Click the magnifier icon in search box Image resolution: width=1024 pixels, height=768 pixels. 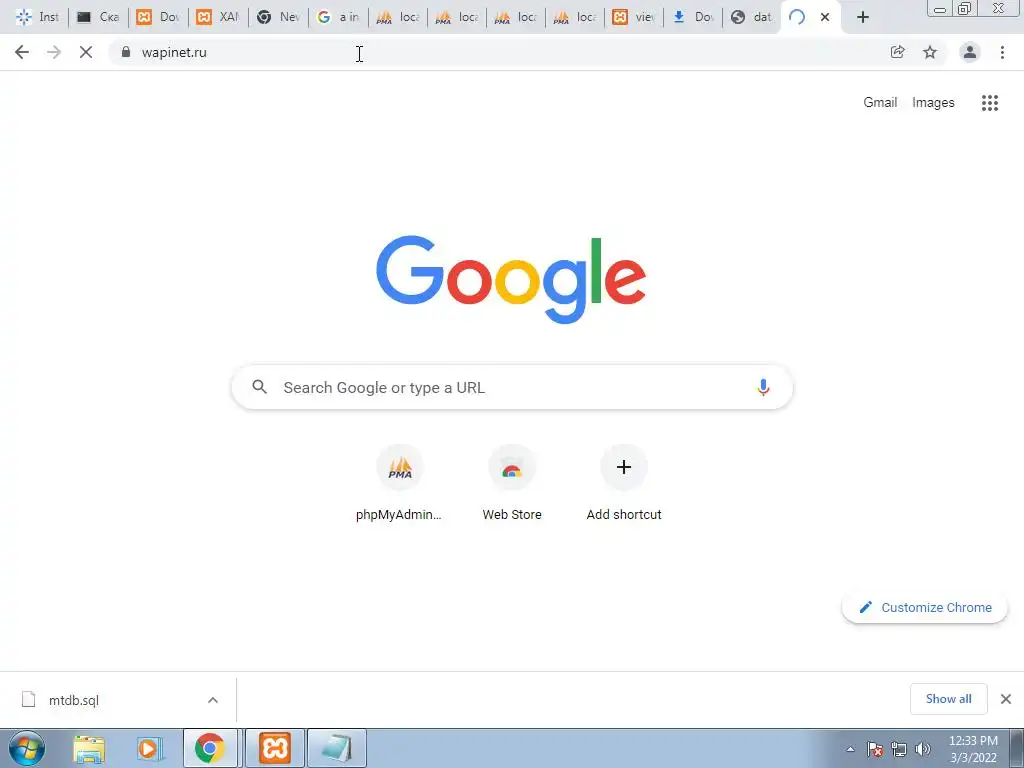[x=259, y=387]
